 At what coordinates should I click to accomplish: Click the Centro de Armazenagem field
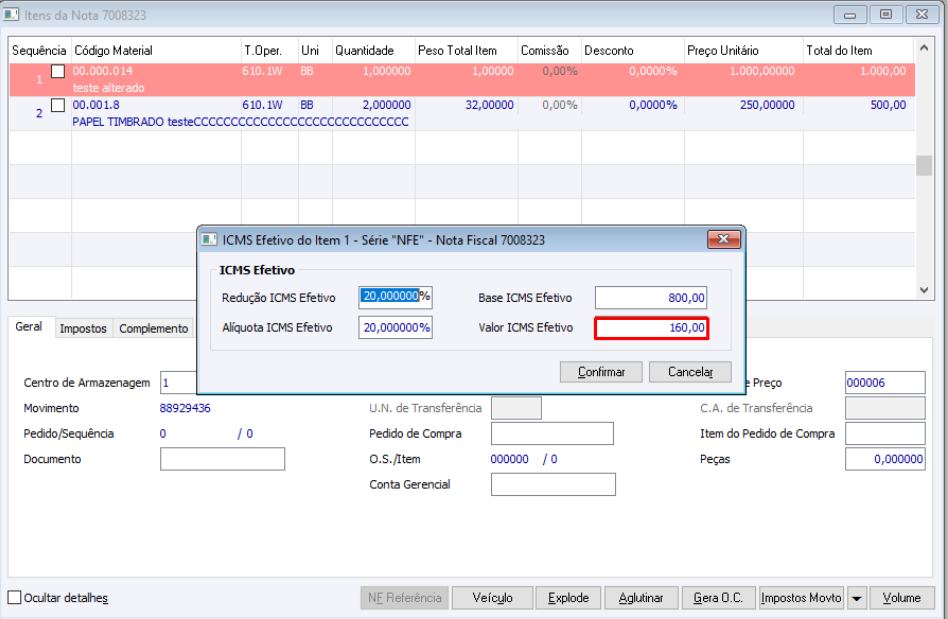[179, 383]
